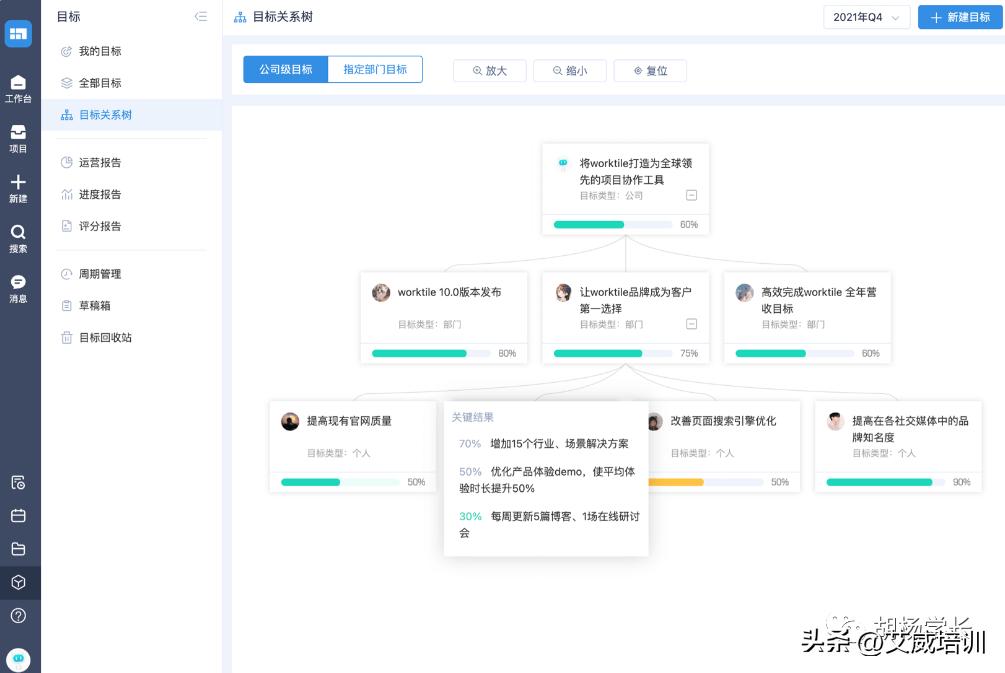Click the 新建目标 button
The width and height of the screenshot is (1005, 673).
(x=960, y=17)
